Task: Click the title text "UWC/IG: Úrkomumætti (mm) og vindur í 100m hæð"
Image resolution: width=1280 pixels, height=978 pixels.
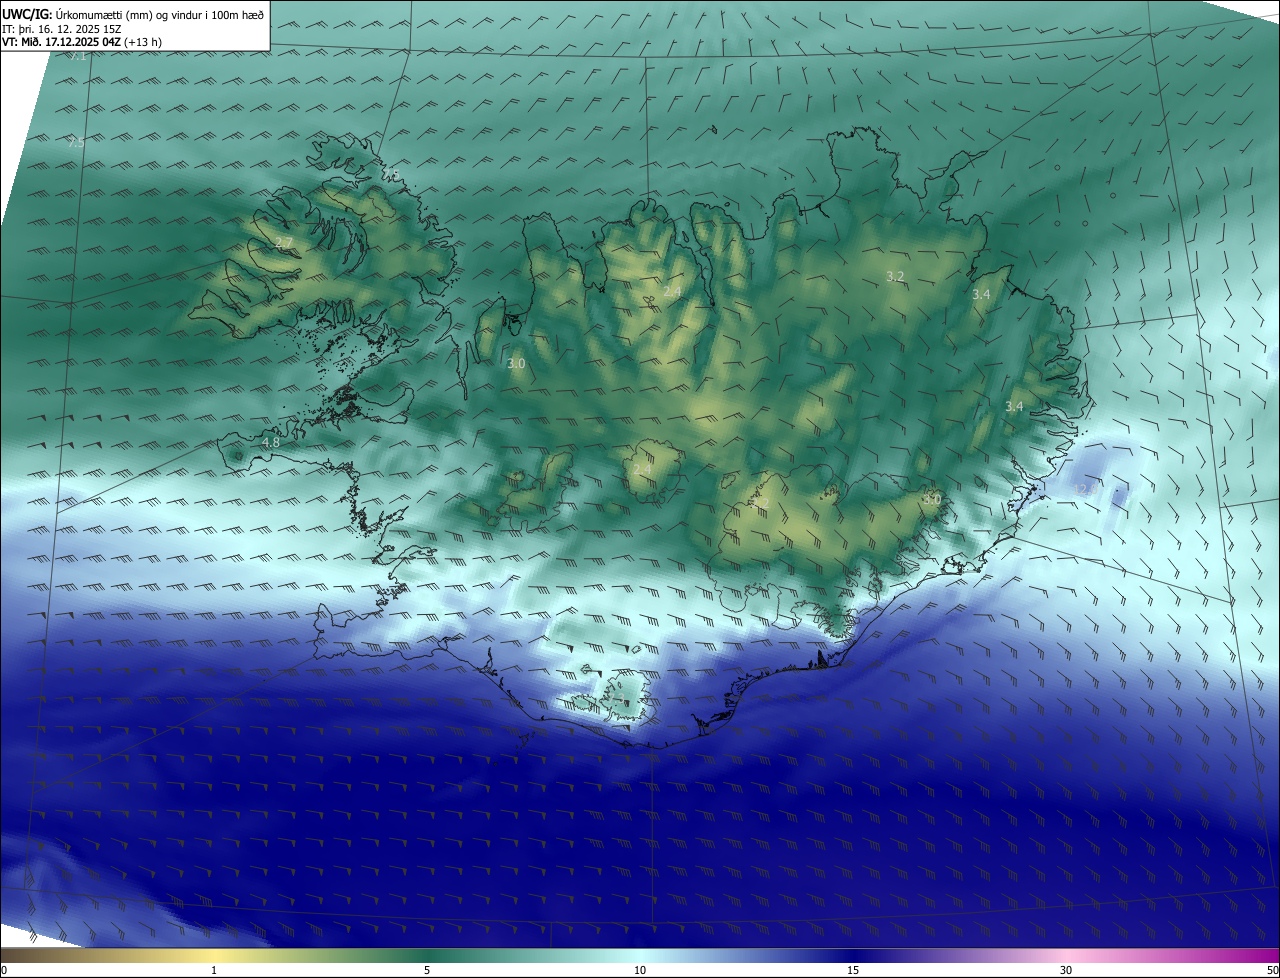Action: (x=133, y=13)
